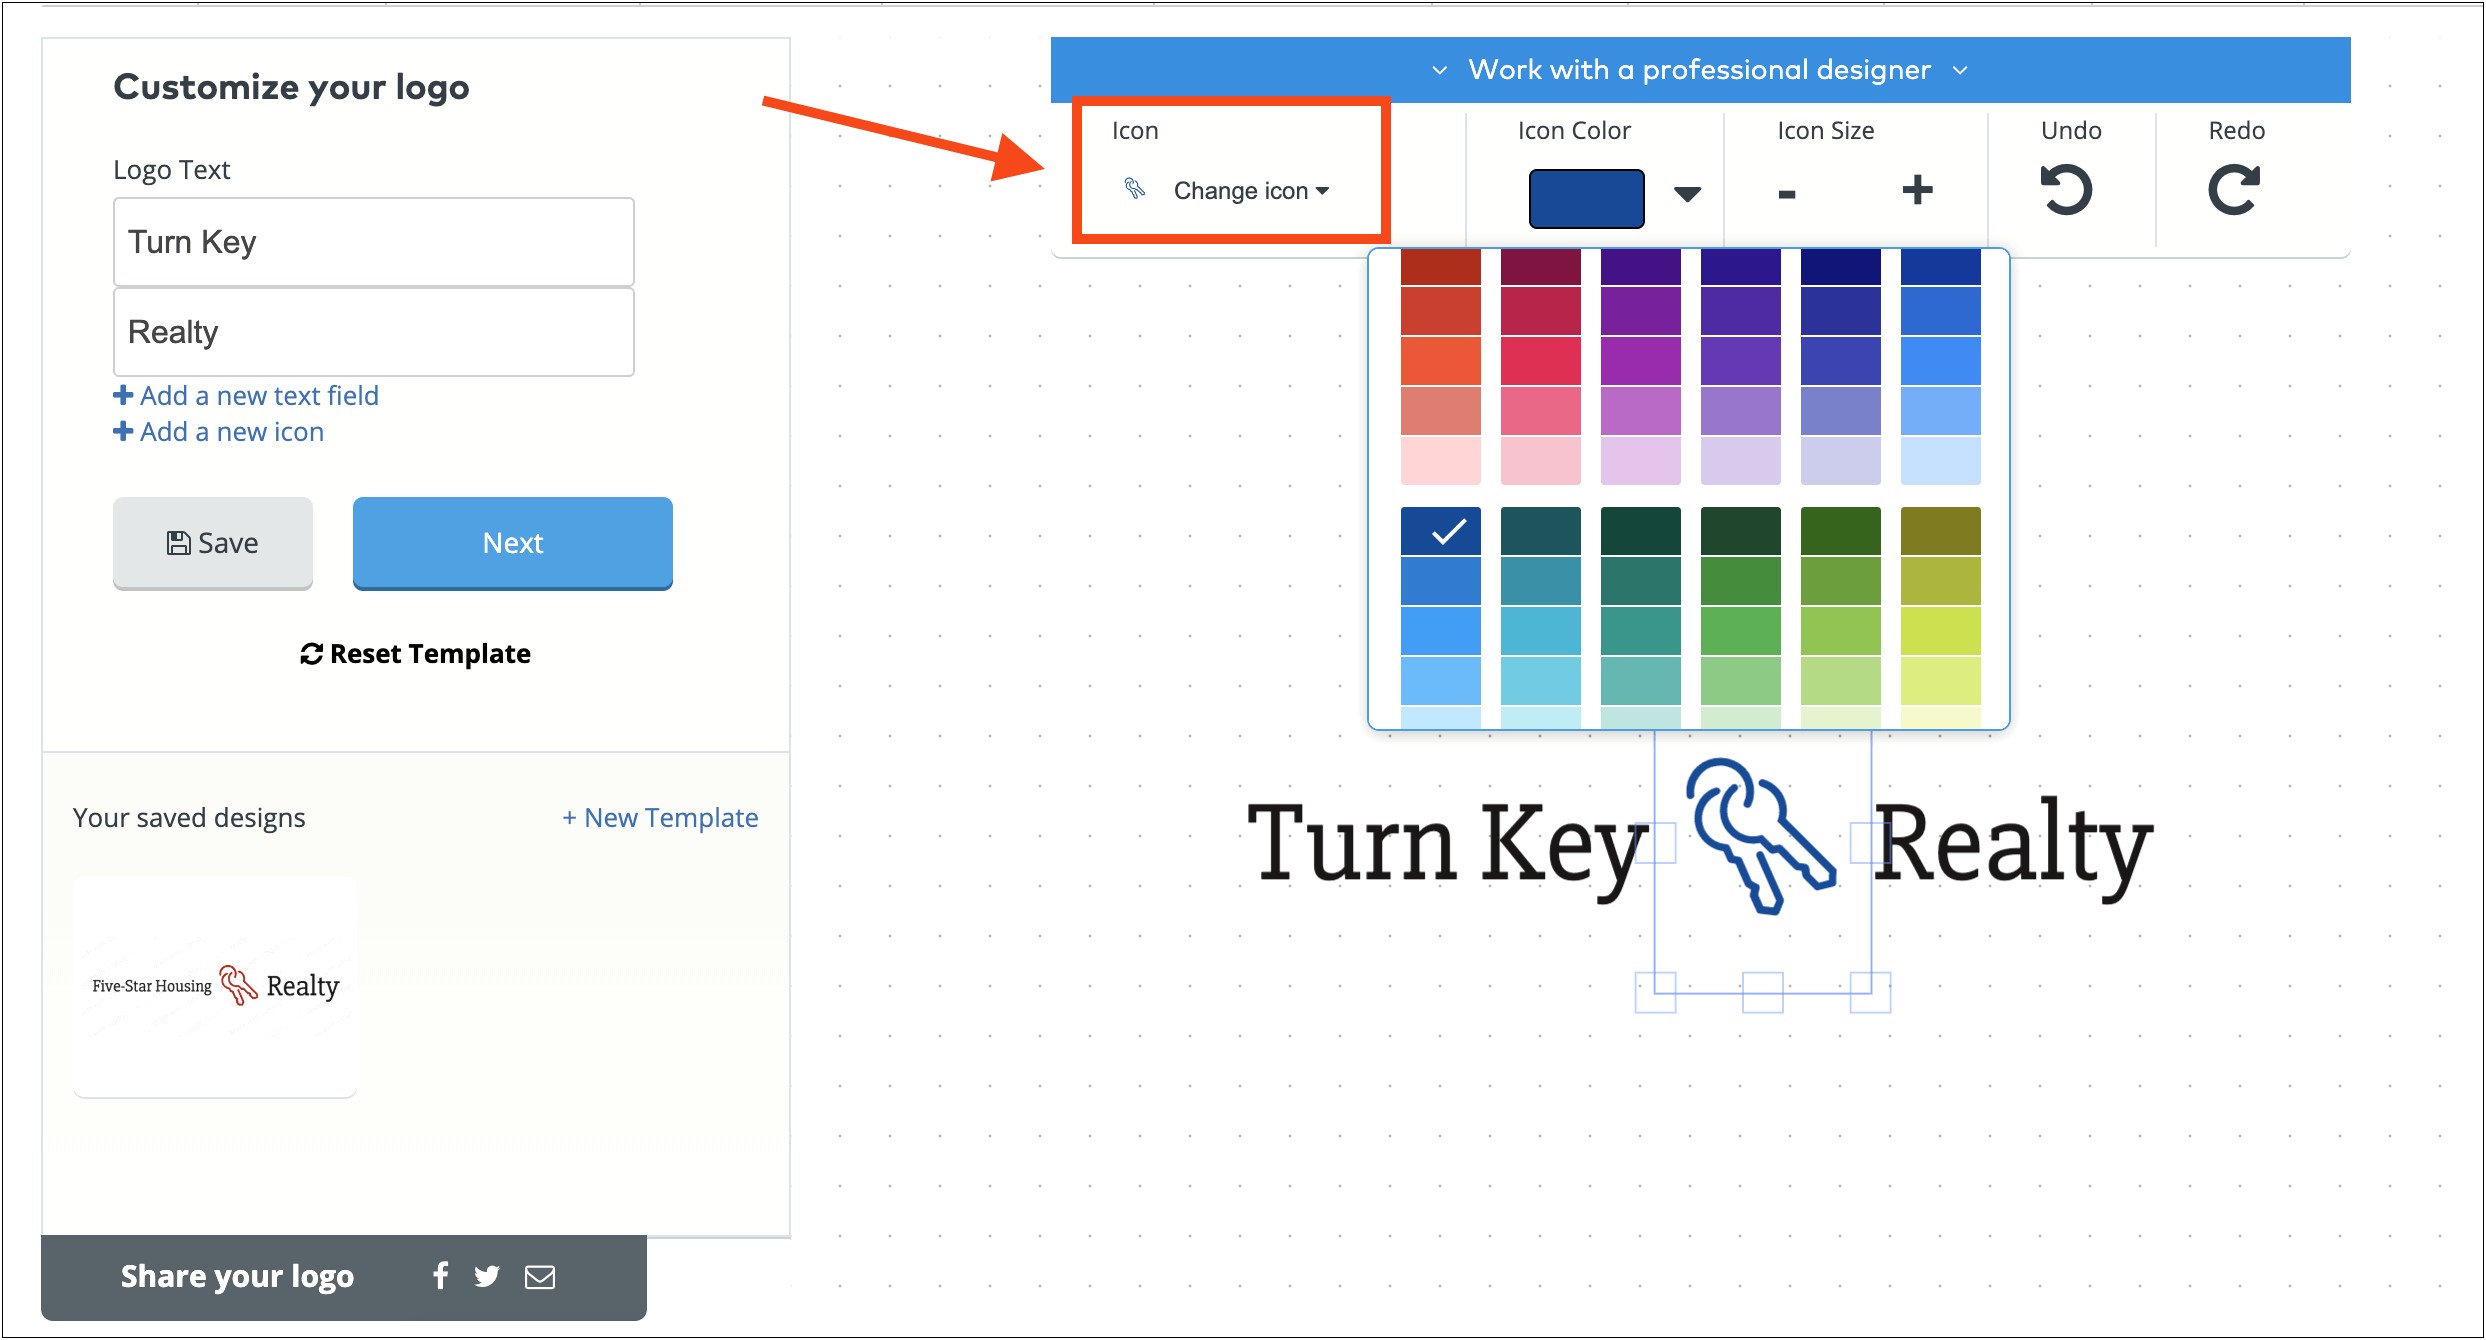Click Add a new text field link

(244, 394)
